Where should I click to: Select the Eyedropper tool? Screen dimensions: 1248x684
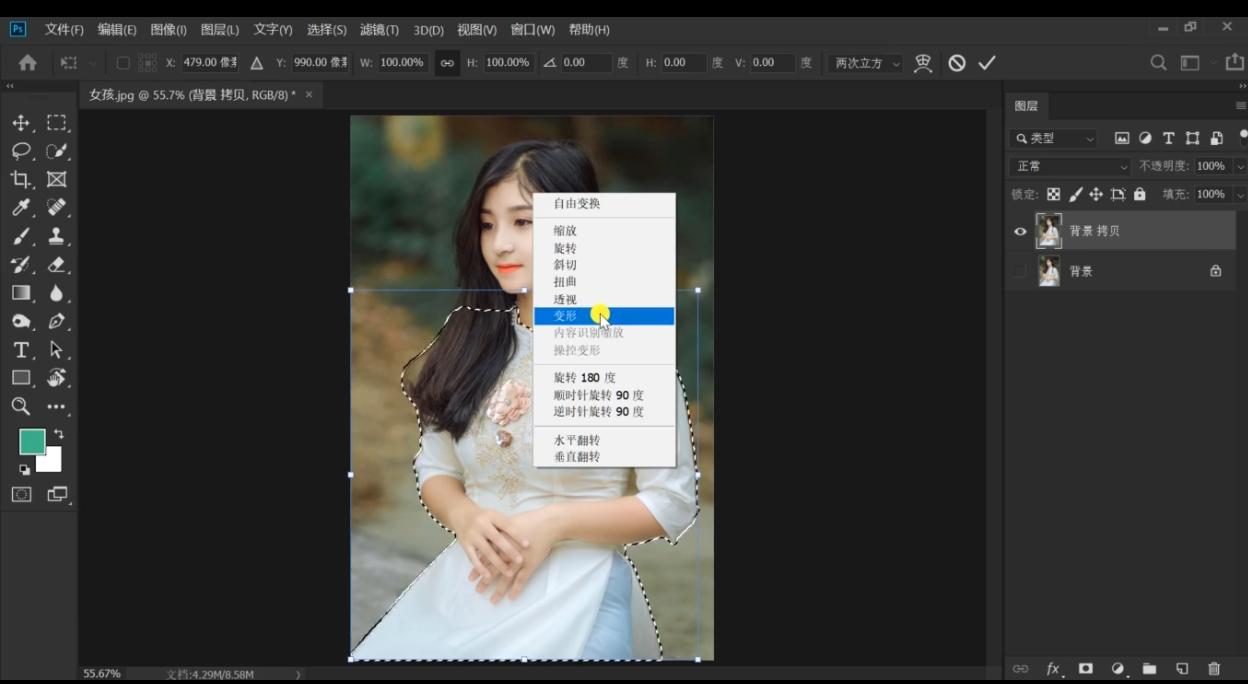pyautogui.click(x=20, y=208)
